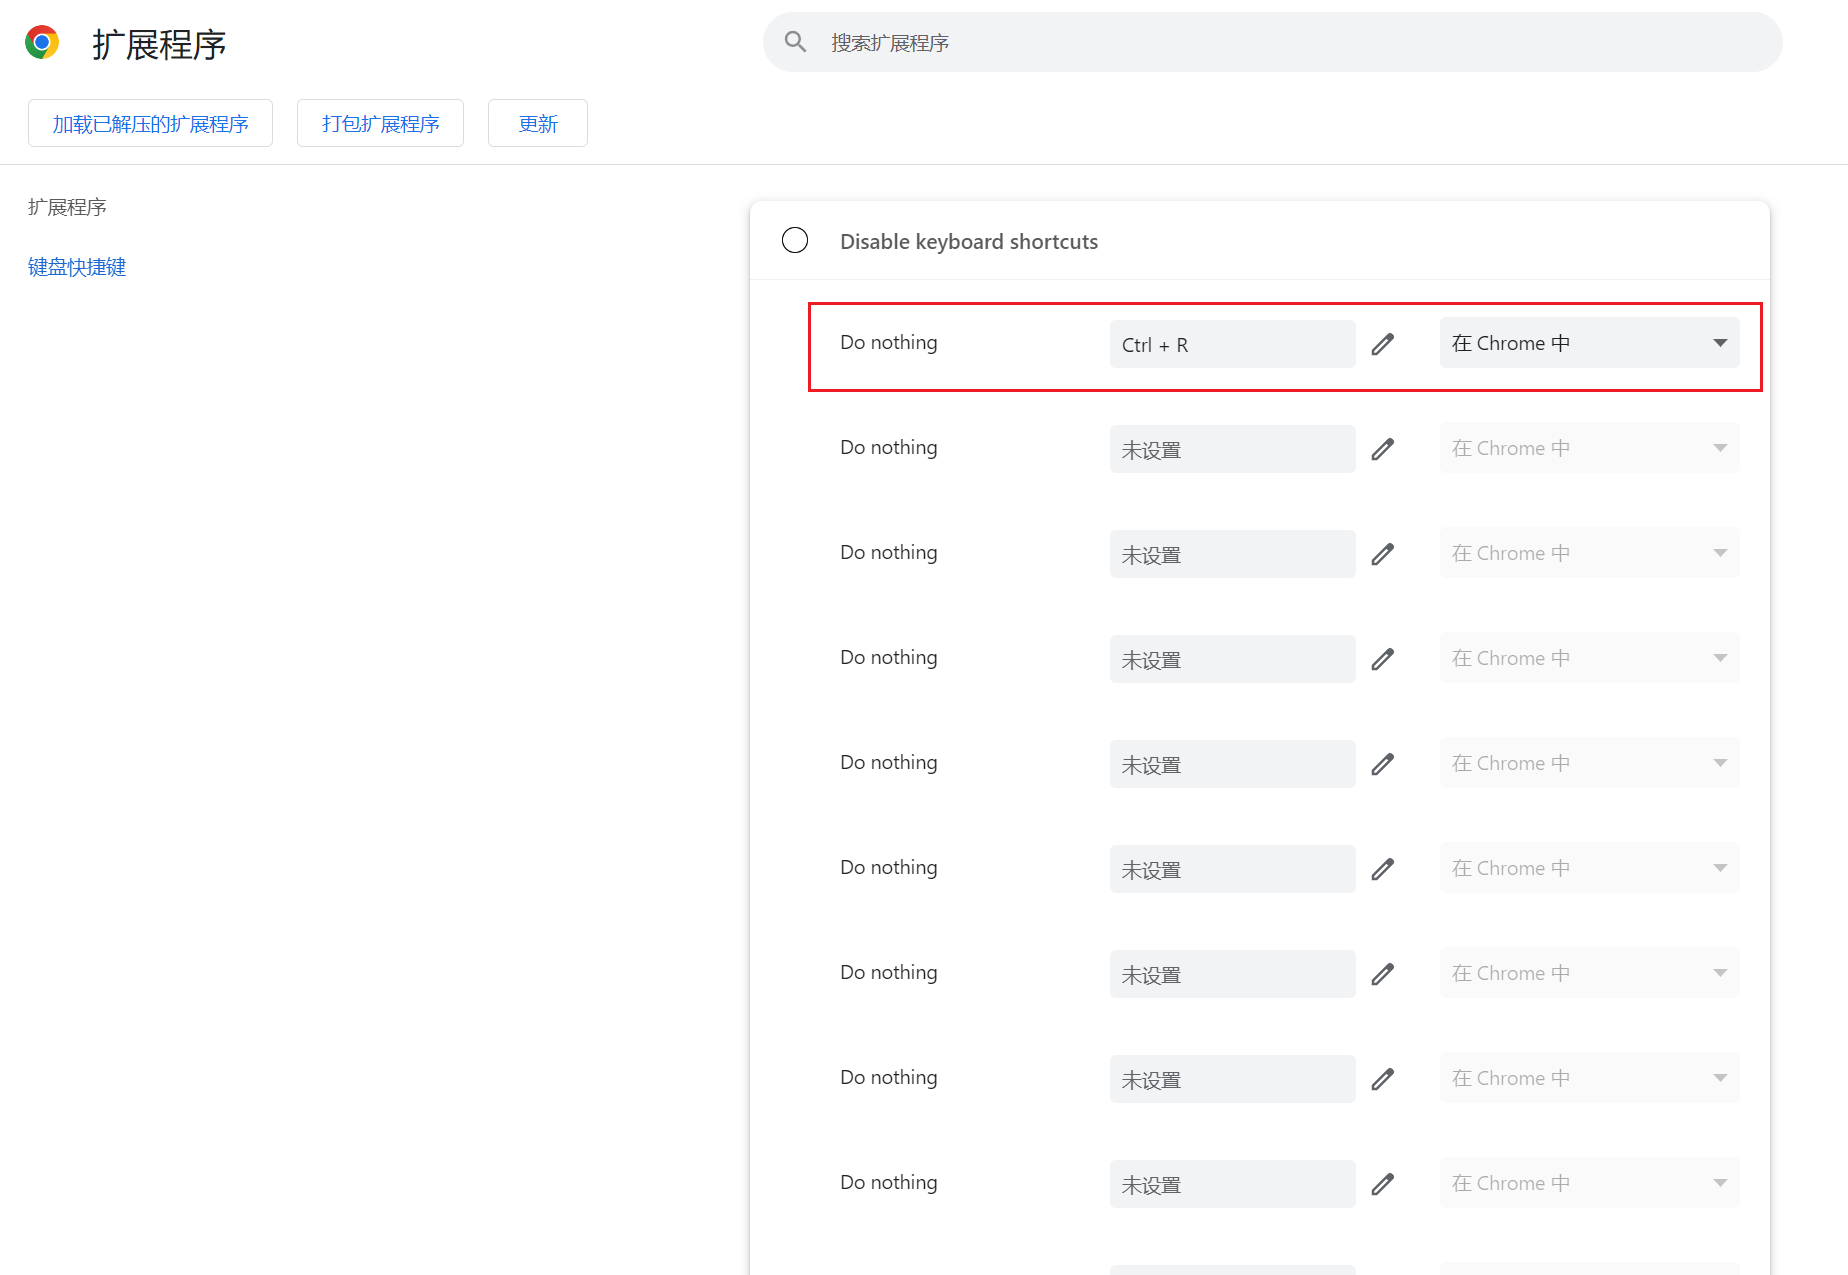The image size is (1848, 1275).
Task: Open the 扩展程序 sidebar item
Action: click(x=67, y=207)
